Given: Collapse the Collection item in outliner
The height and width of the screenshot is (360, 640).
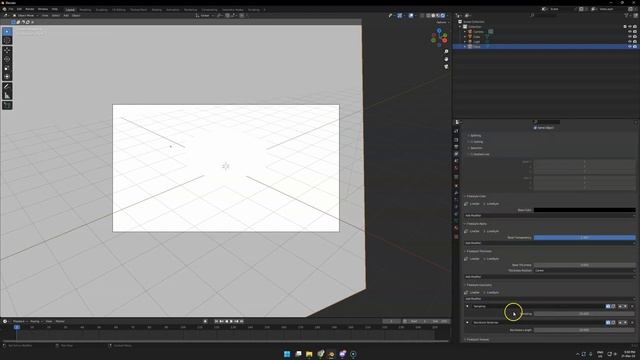Looking at the screenshot, I should [460, 27].
